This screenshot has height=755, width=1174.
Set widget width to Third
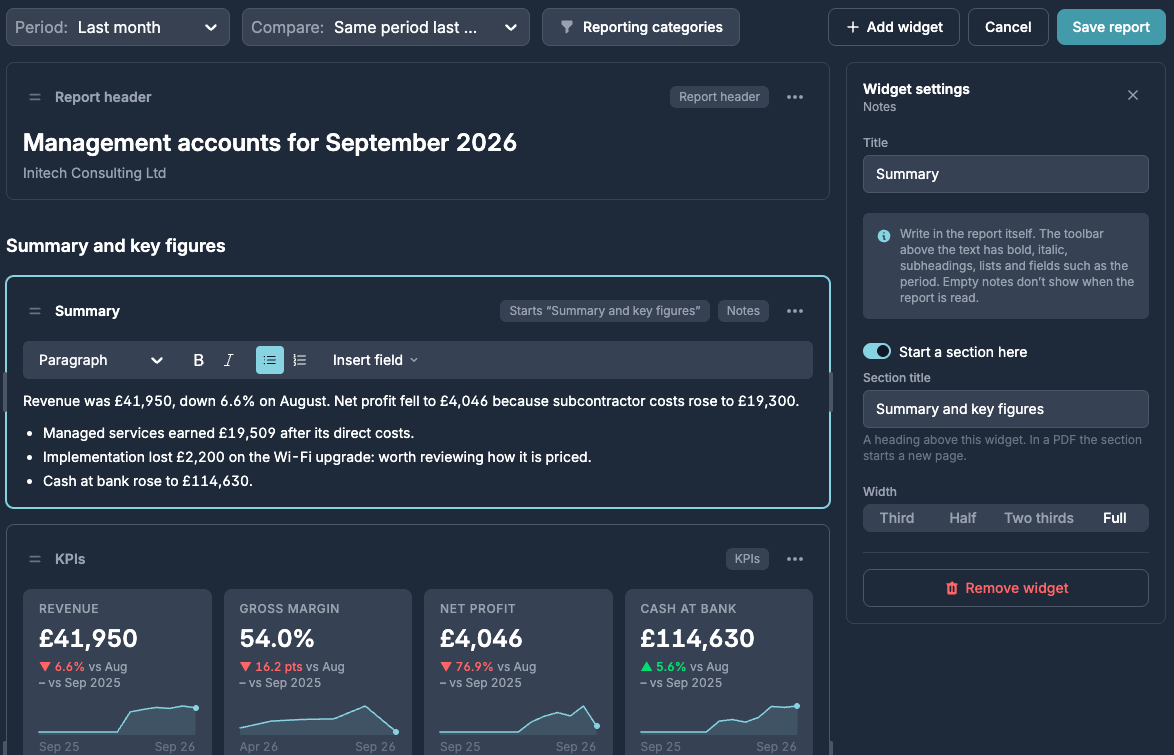897,518
